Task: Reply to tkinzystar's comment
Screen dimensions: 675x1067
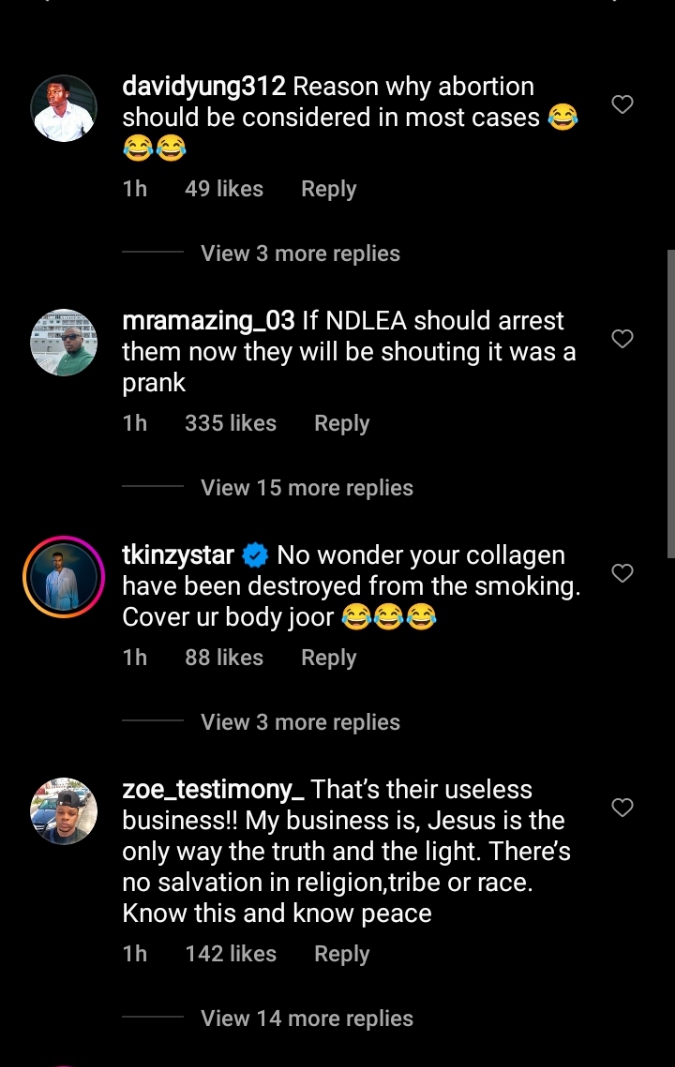Action: pyautogui.click(x=329, y=658)
